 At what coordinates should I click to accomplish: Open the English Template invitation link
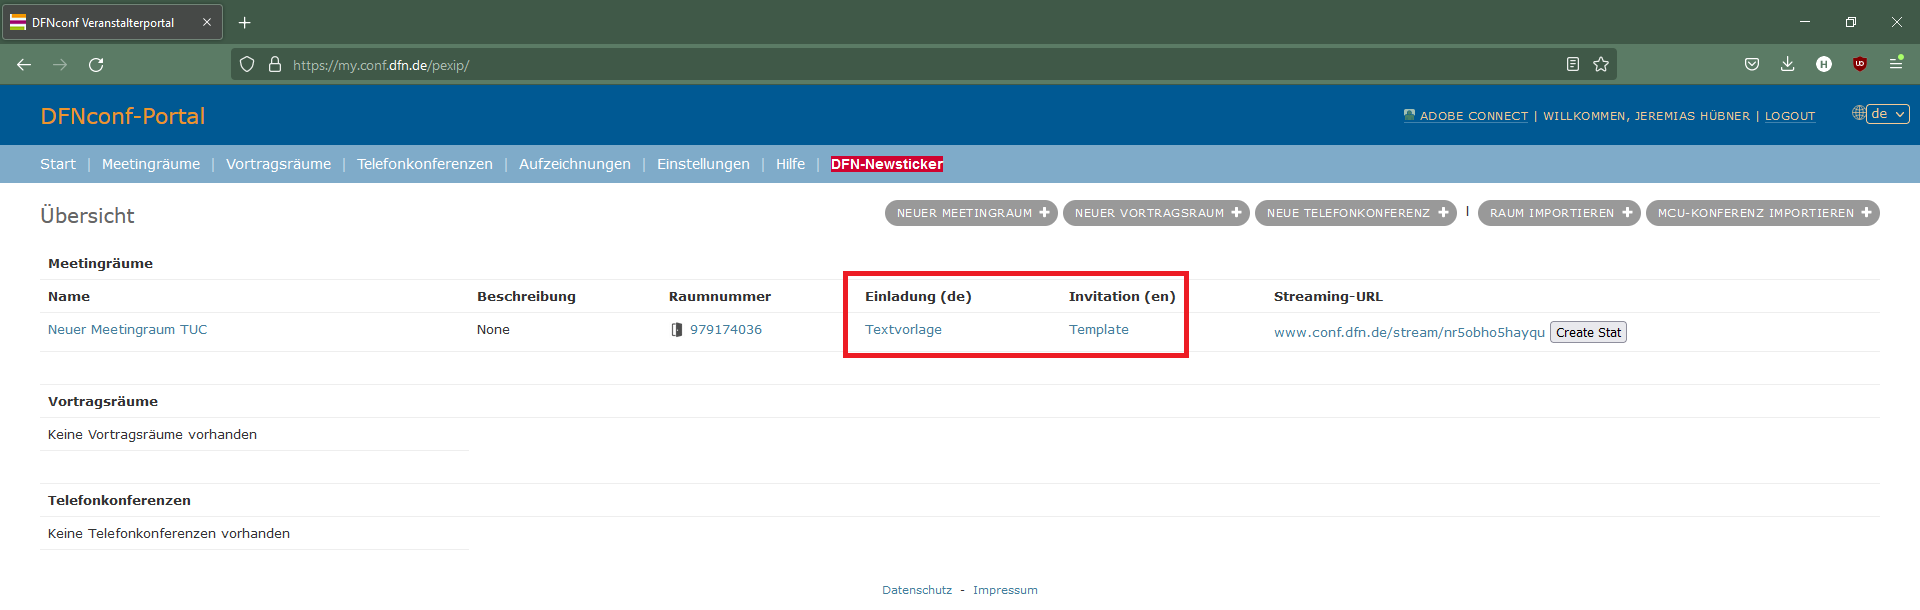(x=1099, y=330)
